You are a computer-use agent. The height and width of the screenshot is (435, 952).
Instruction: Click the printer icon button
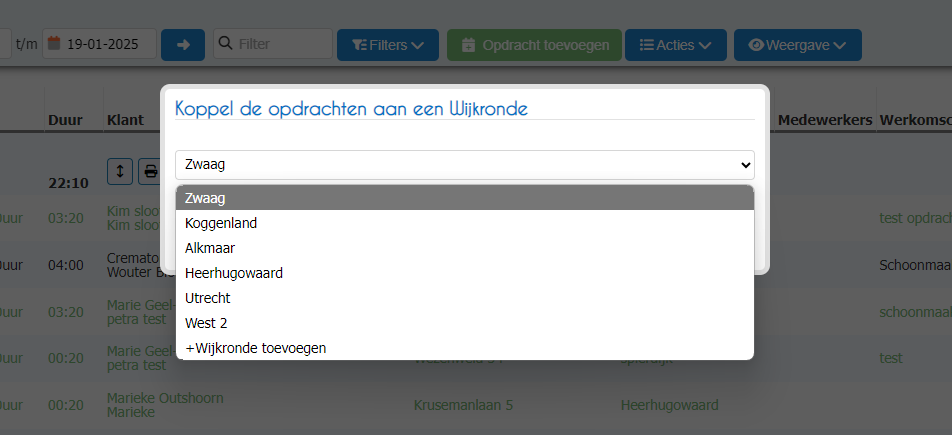[149, 171]
